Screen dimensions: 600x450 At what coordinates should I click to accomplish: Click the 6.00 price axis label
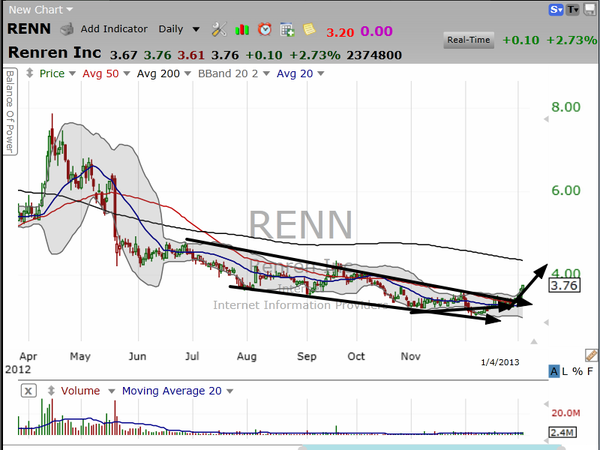click(566, 190)
